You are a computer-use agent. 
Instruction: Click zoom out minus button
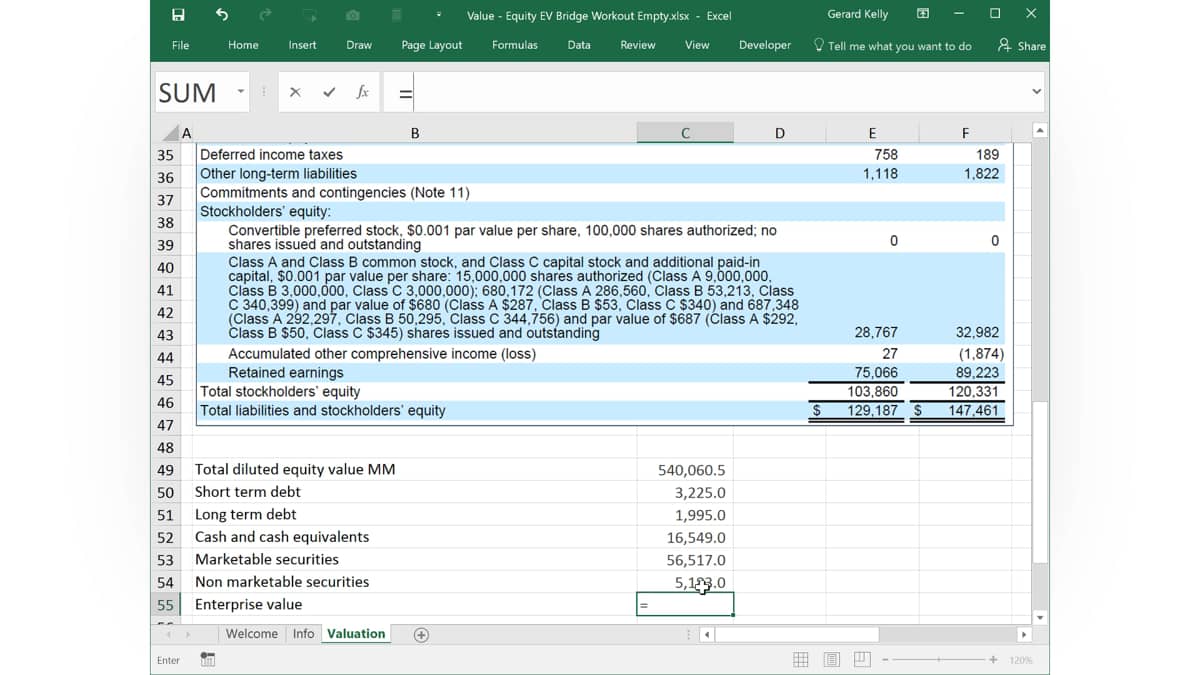pos(886,660)
